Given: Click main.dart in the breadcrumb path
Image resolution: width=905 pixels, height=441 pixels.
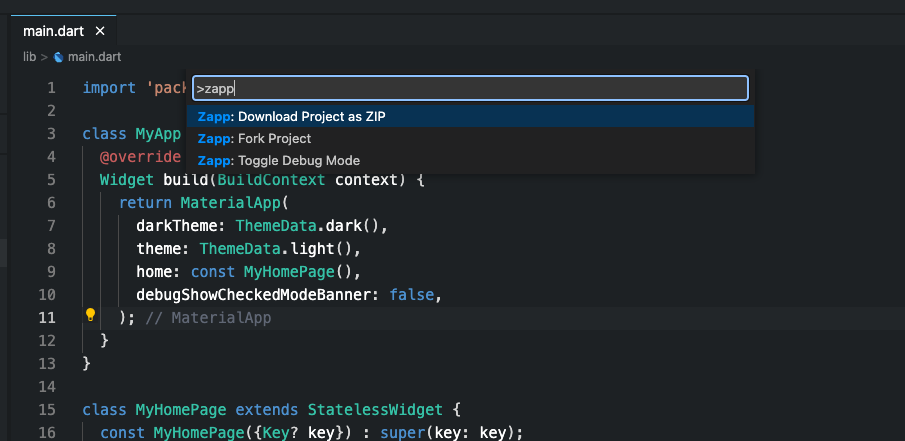Looking at the screenshot, I should 95,57.
